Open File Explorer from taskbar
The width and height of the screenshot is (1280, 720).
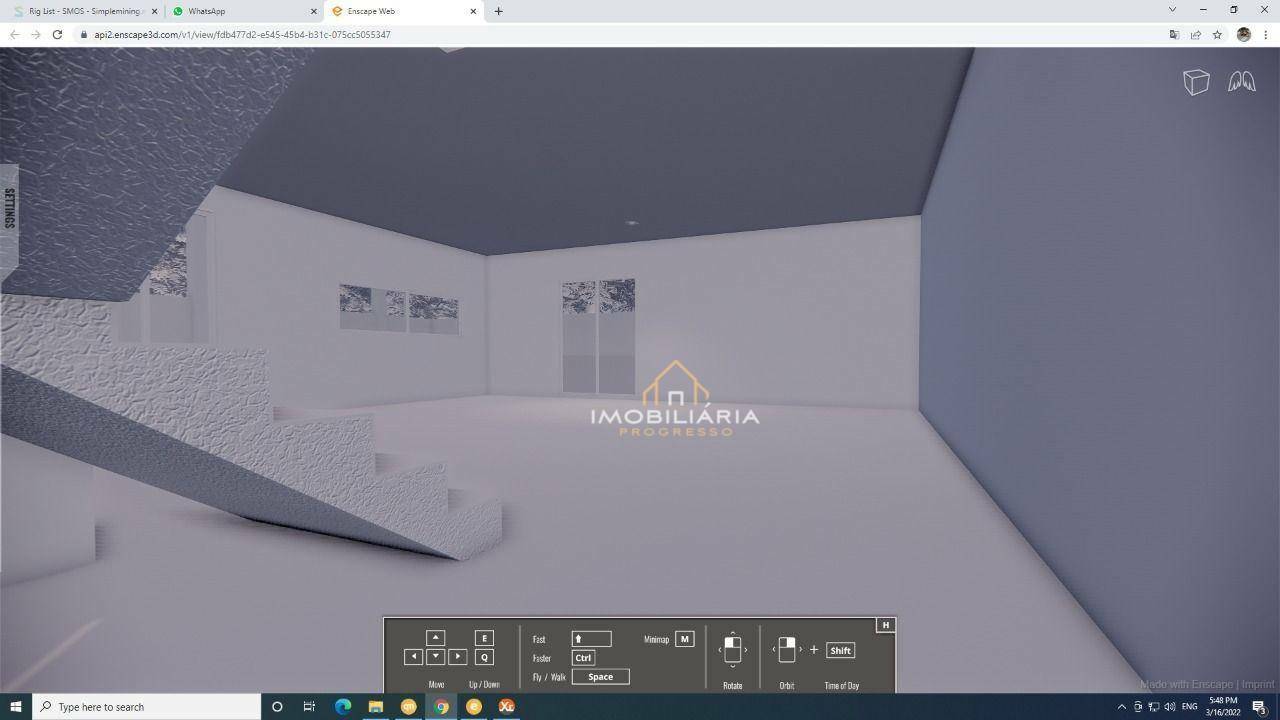376,707
